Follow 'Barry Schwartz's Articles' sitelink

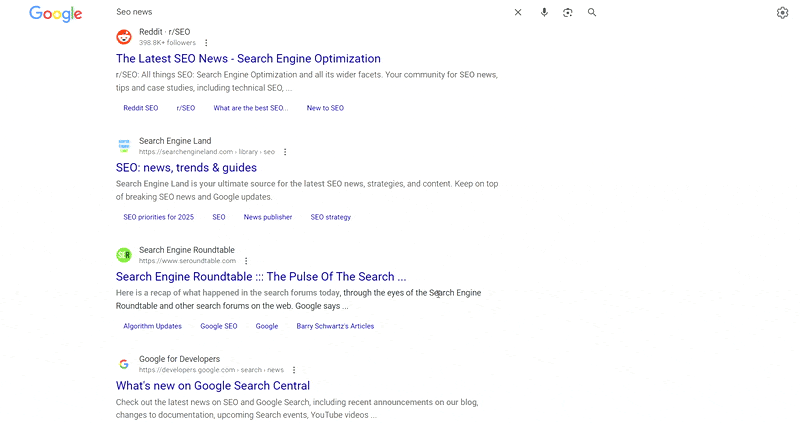335,327
